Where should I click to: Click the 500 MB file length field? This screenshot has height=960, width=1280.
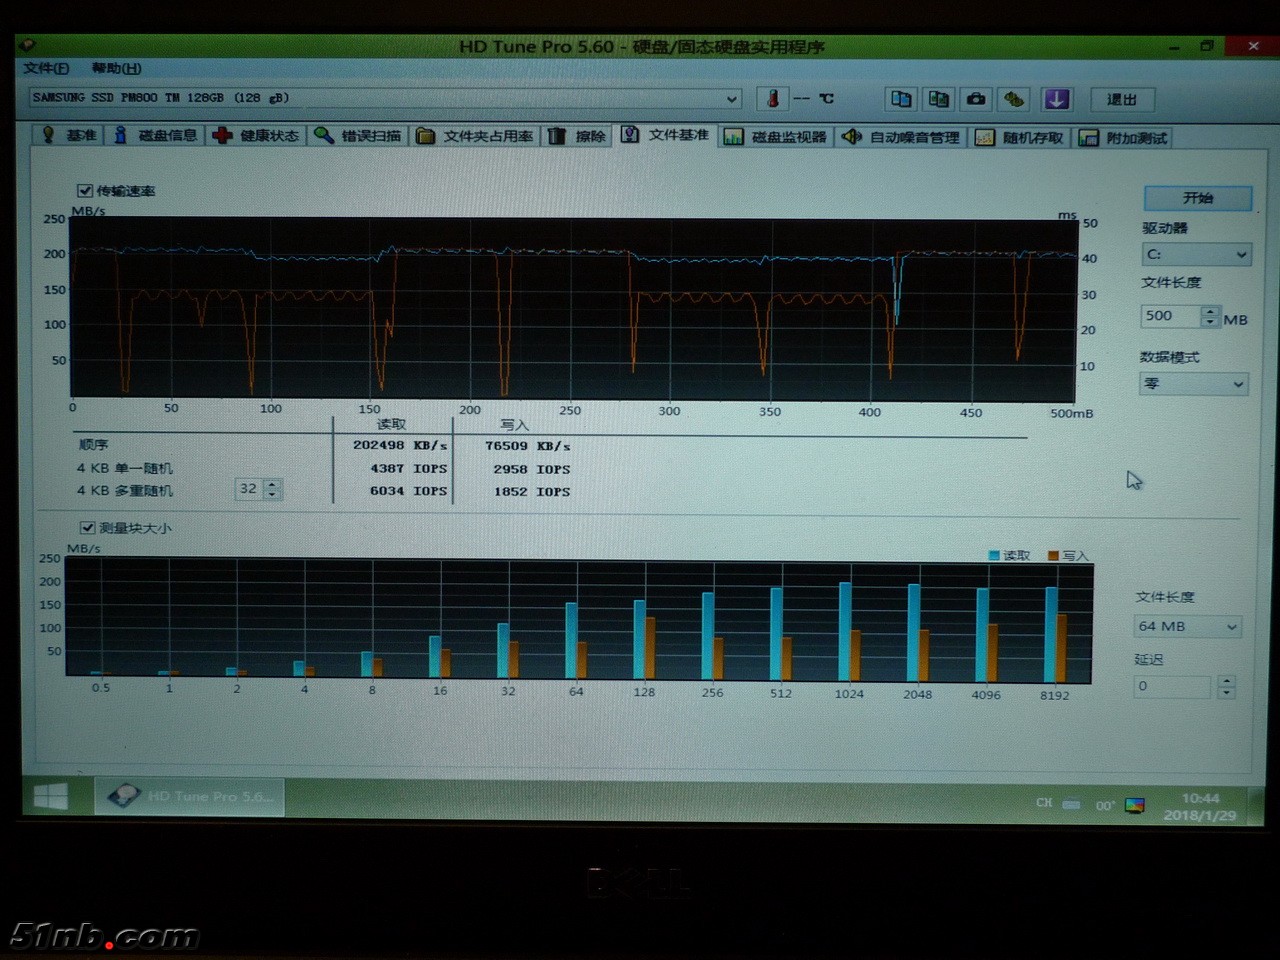click(x=1168, y=316)
